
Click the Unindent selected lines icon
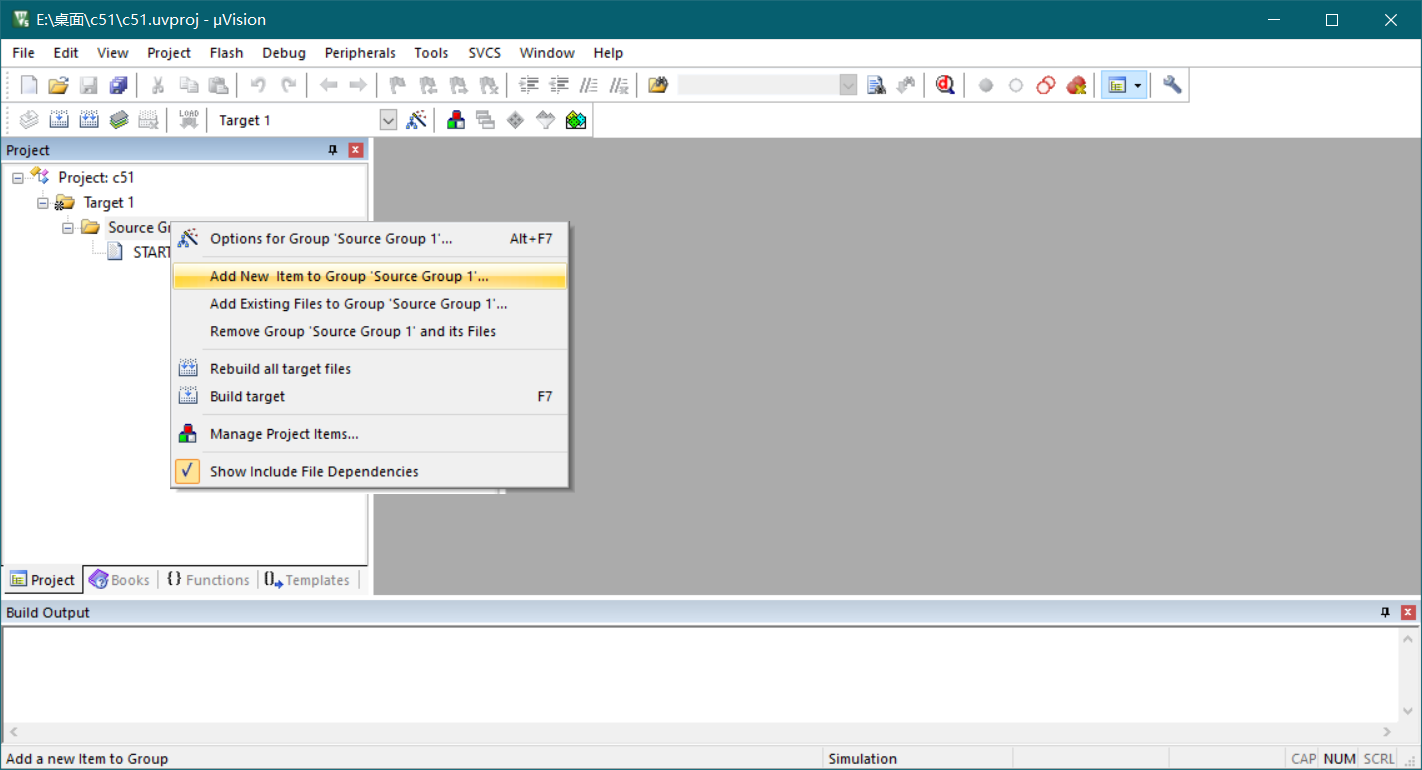coord(559,85)
